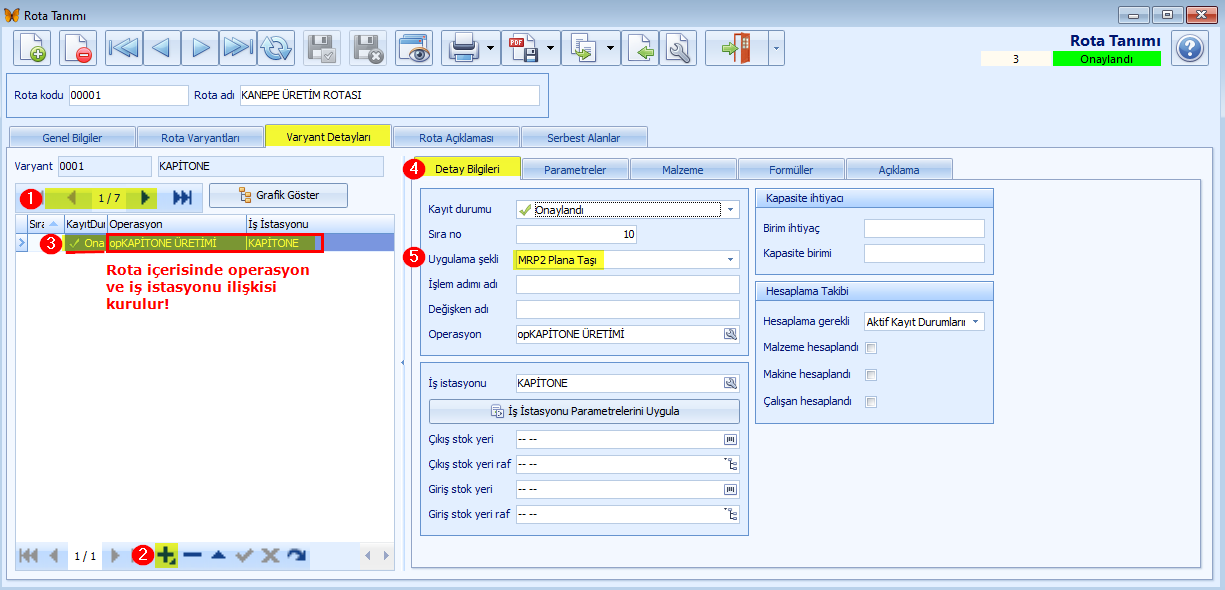Refresh the route record data

click(x=275, y=48)
